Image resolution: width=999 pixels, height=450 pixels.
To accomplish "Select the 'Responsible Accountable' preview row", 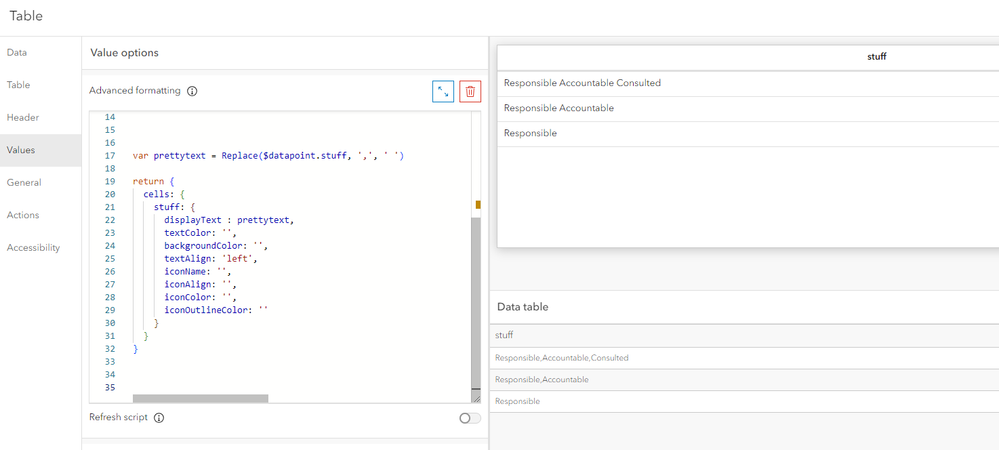I will coord(559,108).
